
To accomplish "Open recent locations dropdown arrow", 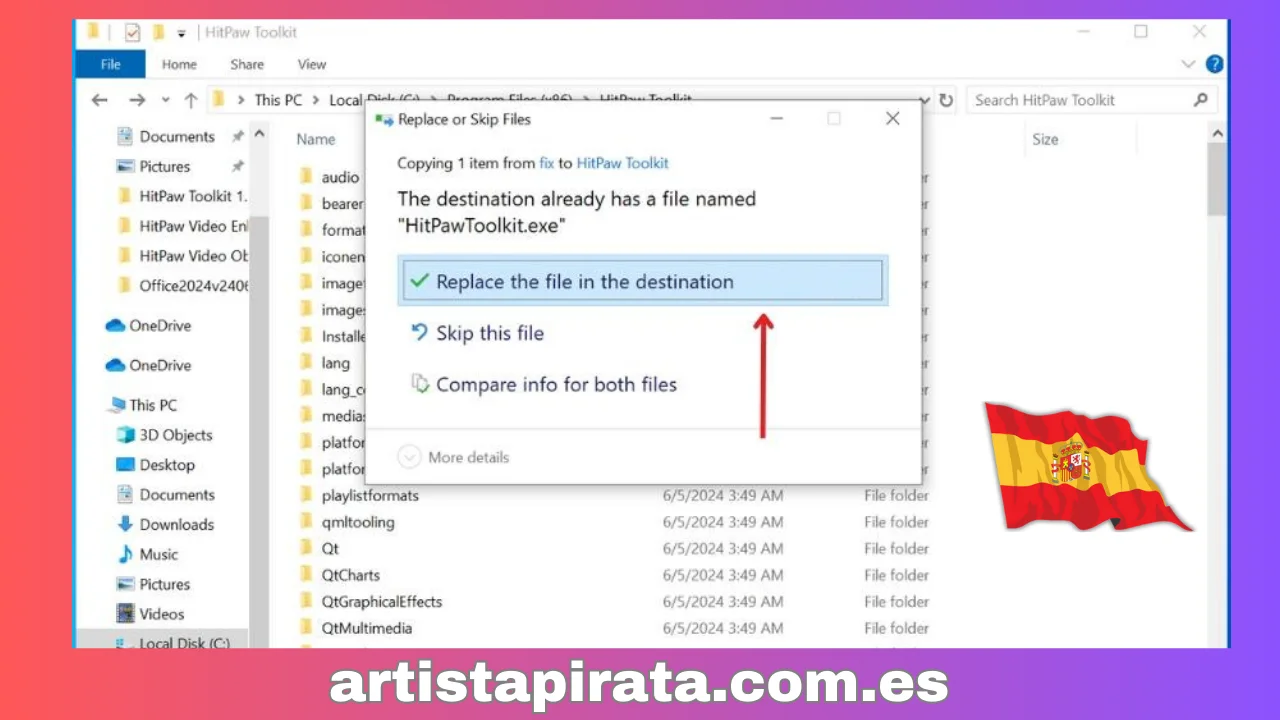I will [165, 101].
